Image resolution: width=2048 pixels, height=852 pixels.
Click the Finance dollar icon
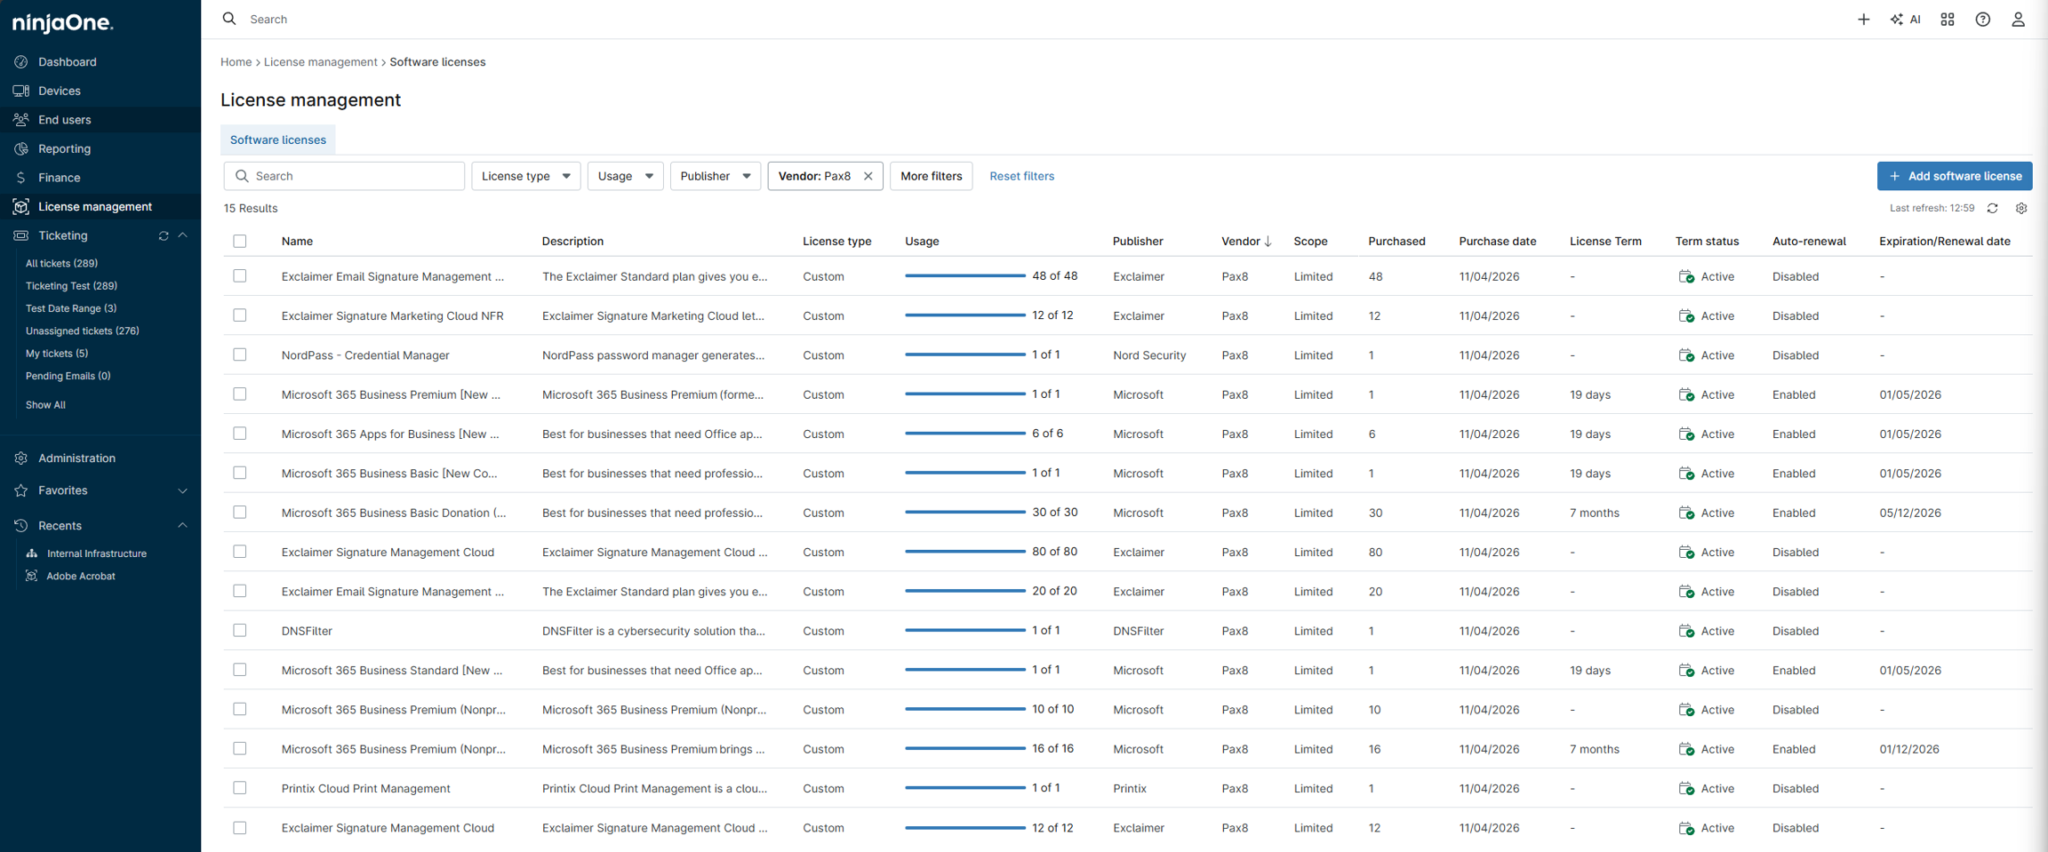21,178
